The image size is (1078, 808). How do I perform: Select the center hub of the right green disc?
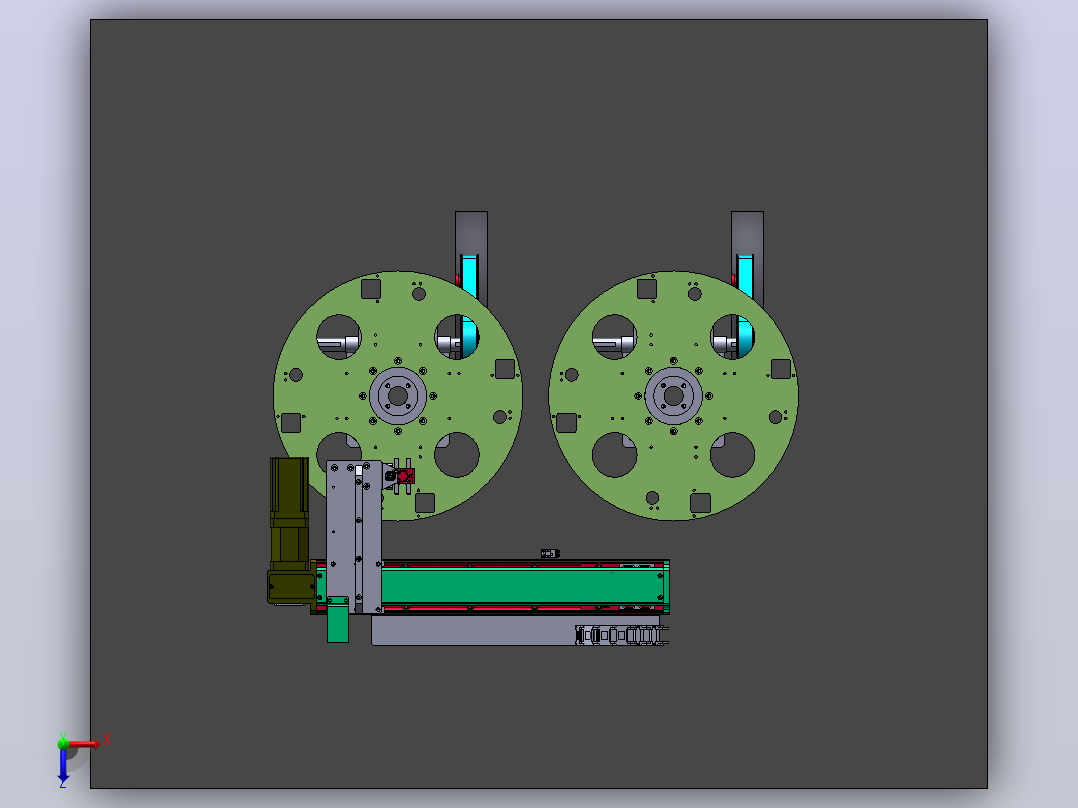click(674, 396)
